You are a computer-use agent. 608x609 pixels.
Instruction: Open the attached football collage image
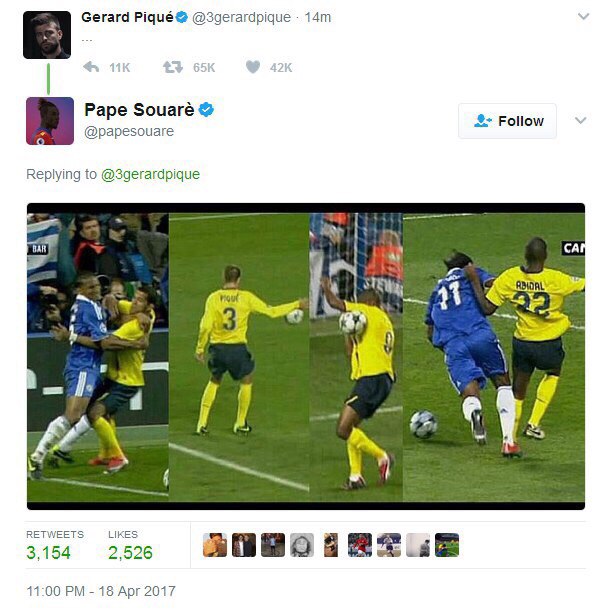306,356
